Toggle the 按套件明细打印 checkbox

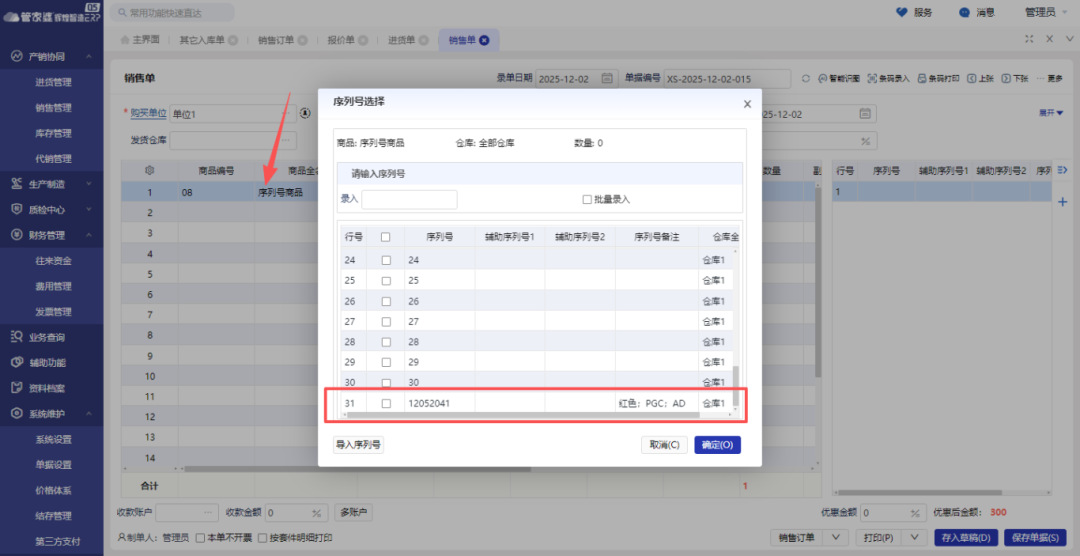(x=262, y=537)
